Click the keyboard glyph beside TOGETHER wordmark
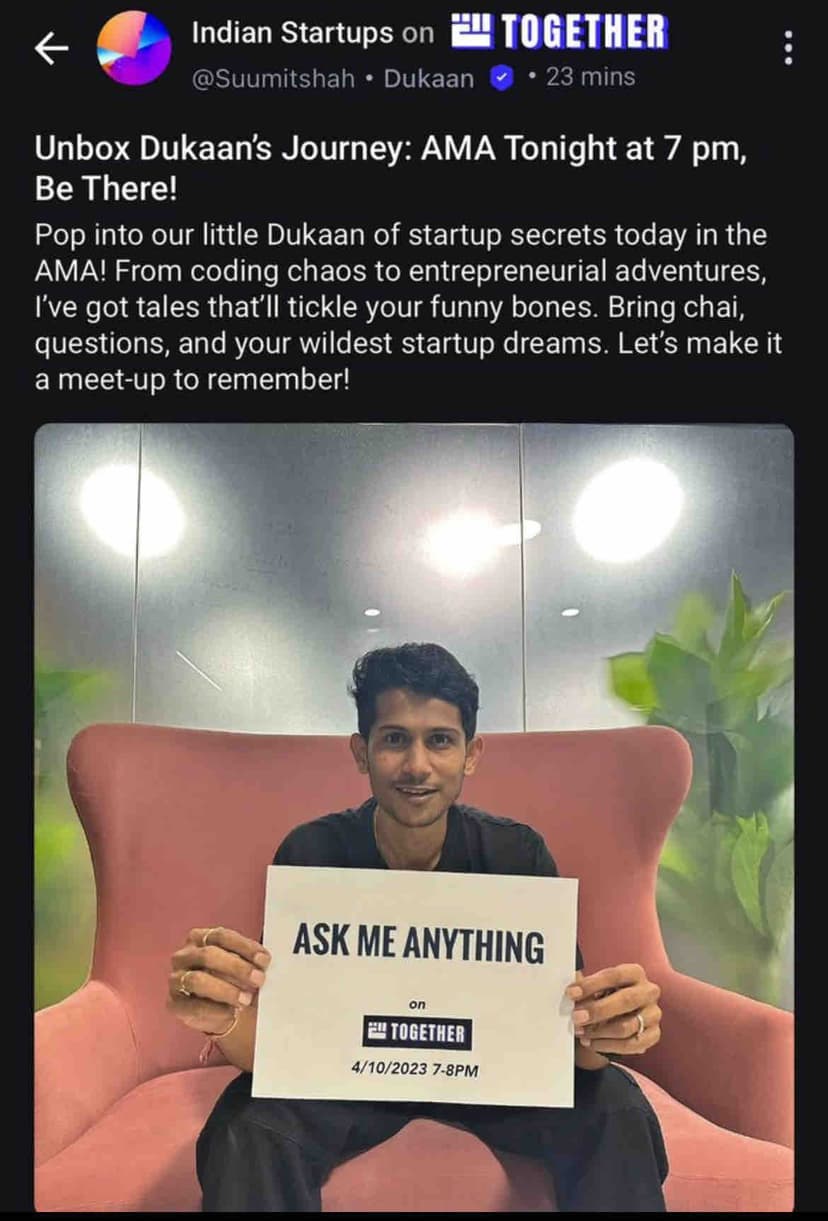Screen dimensions: 828x1221 tap(470, 33)
